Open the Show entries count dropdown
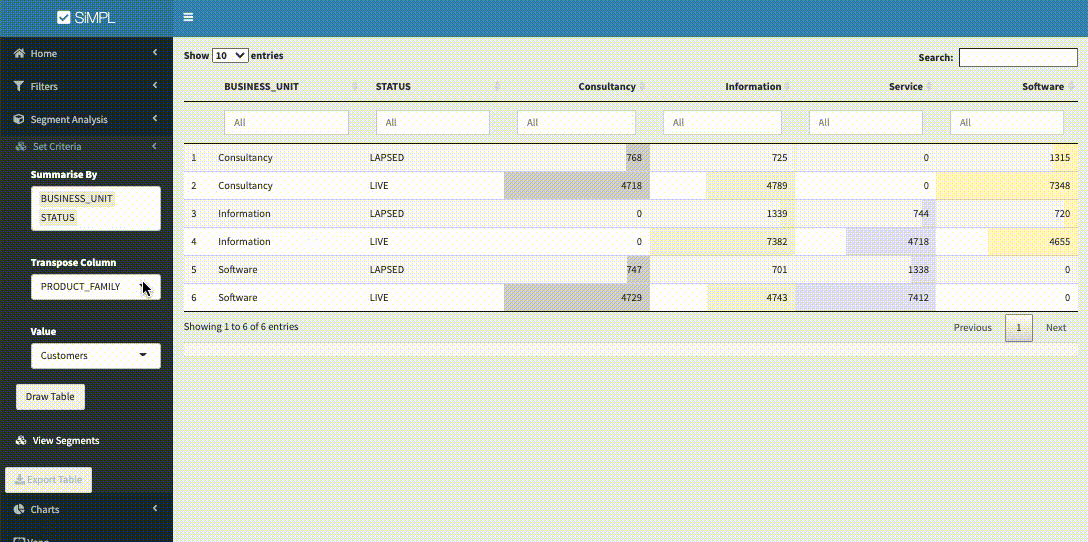The image size is (1088, 542). pos(230,56)
